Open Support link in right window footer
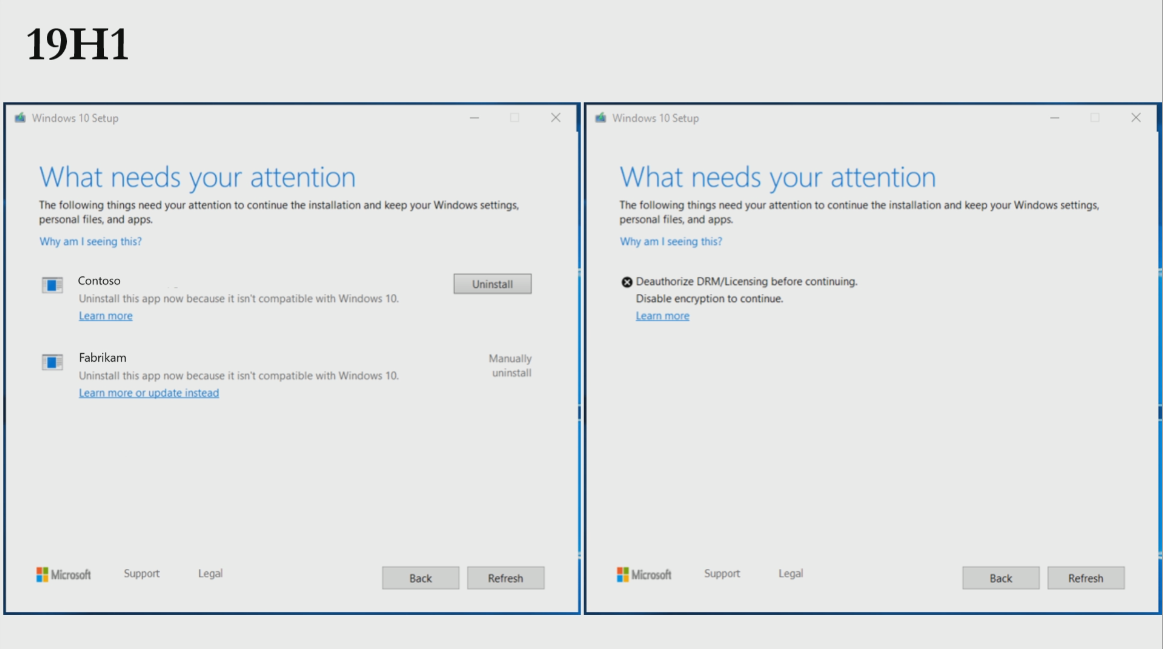The height and width of the screenshot is (649, 1163). click(722, 573)
